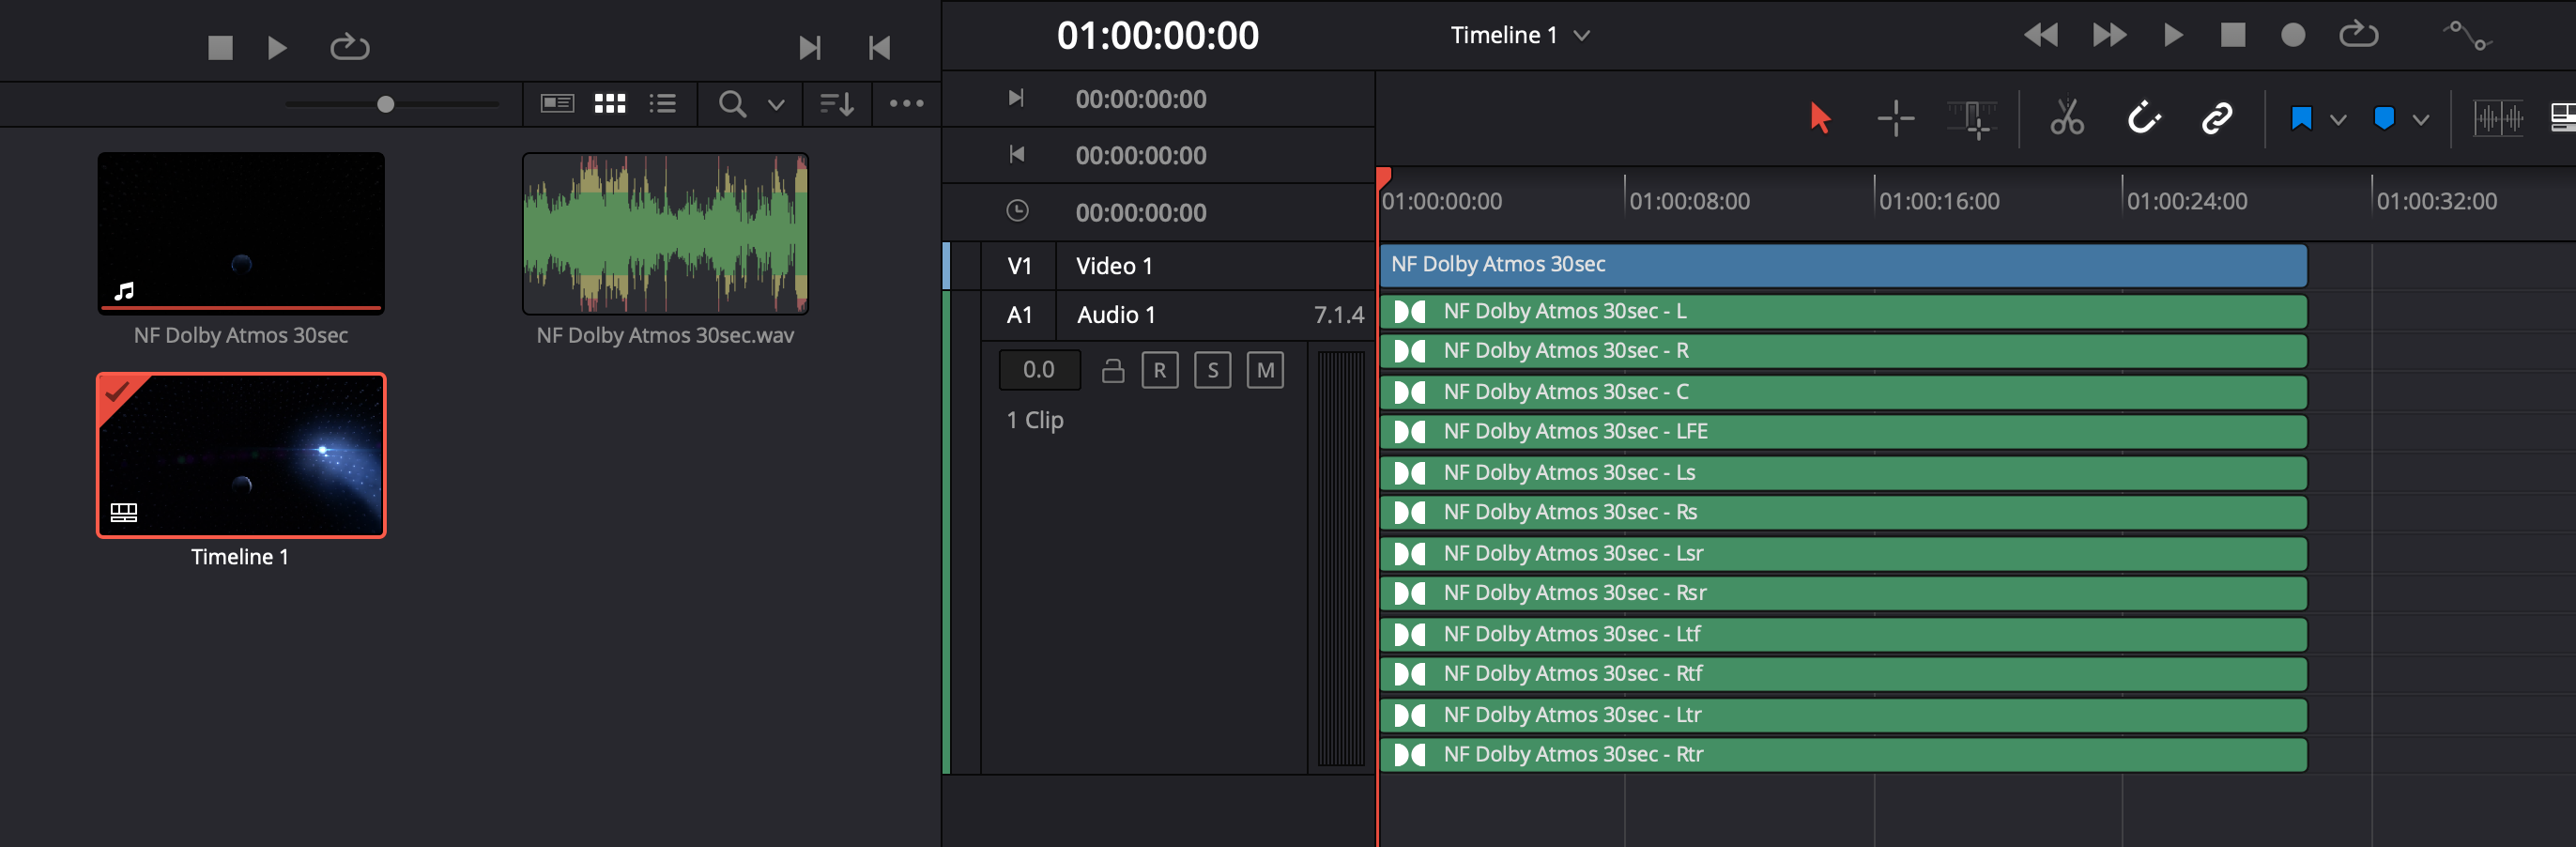2576x847 pixels.
Task: Select the NF Dolby Atmos 30sec - C channel
Action: coord(1843,392)
